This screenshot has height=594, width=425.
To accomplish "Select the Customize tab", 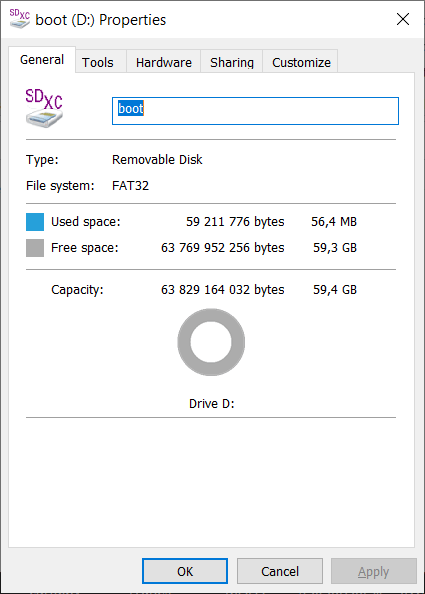I will pyautogui.click(x=301, y=62).
